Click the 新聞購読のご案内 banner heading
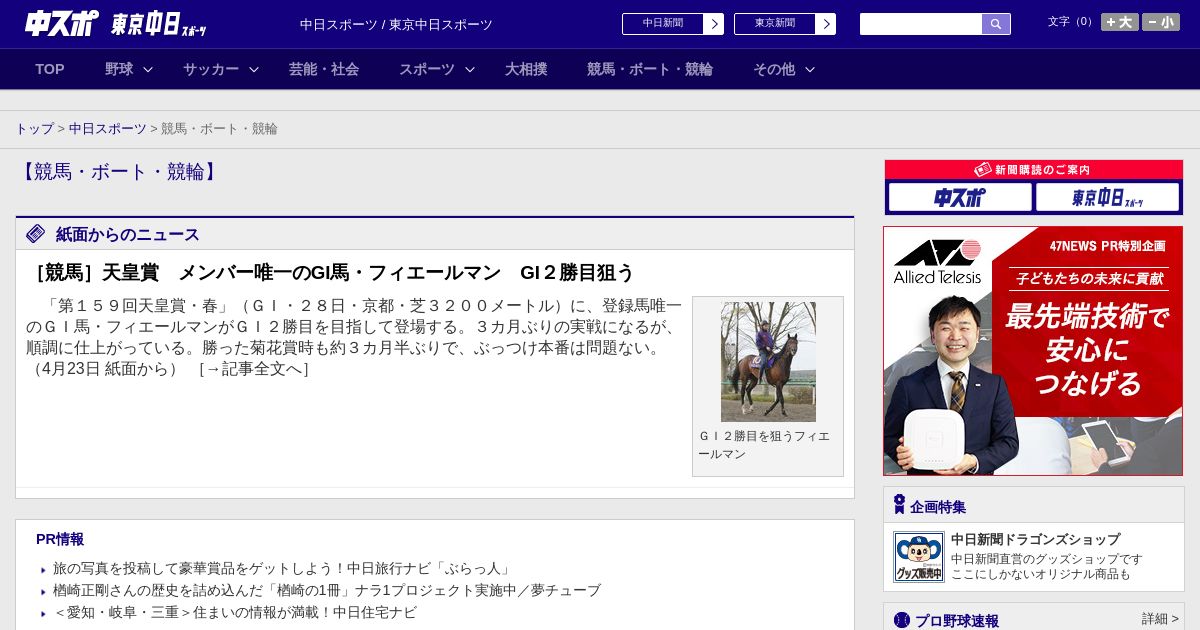 [1033, 170]
